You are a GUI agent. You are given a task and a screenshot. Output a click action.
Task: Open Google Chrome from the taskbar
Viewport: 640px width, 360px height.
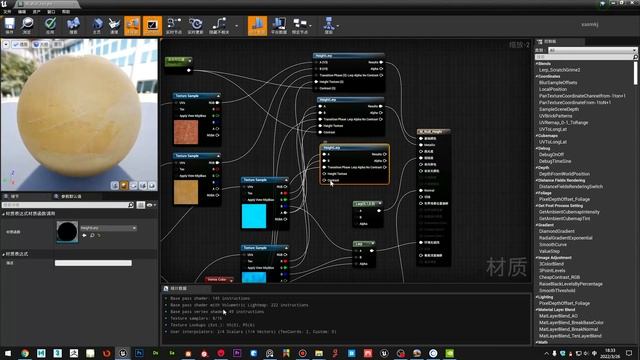click(25, 353)
